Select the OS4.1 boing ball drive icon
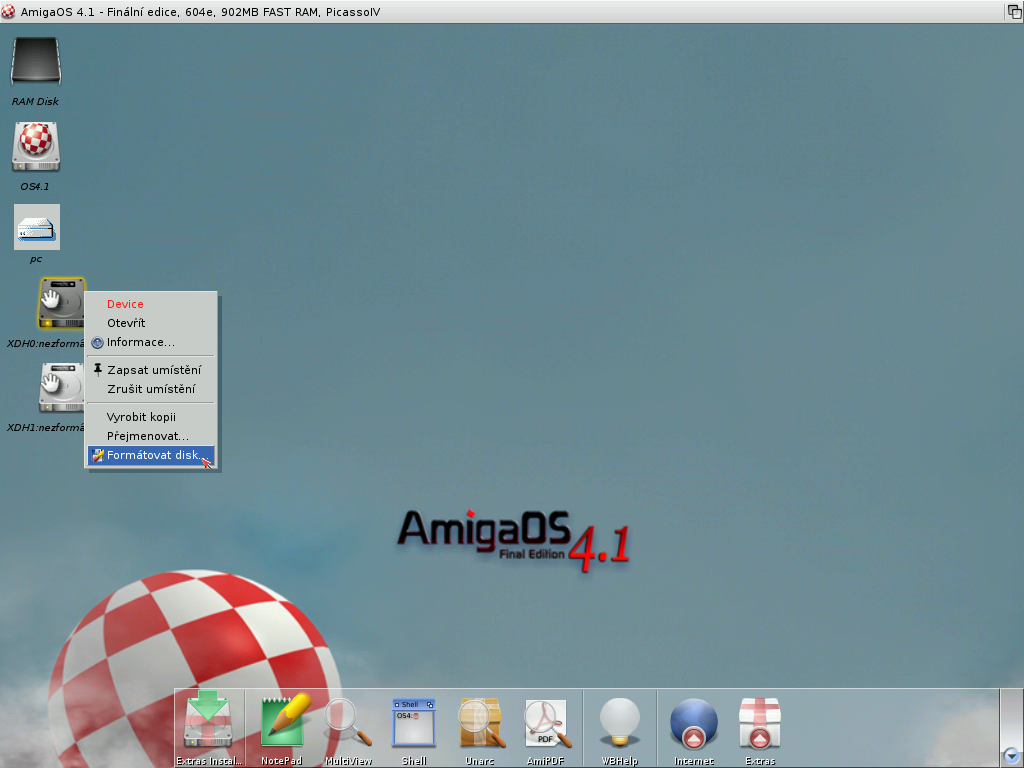The width and height of the screenshot is (1024, 768). 36,147
